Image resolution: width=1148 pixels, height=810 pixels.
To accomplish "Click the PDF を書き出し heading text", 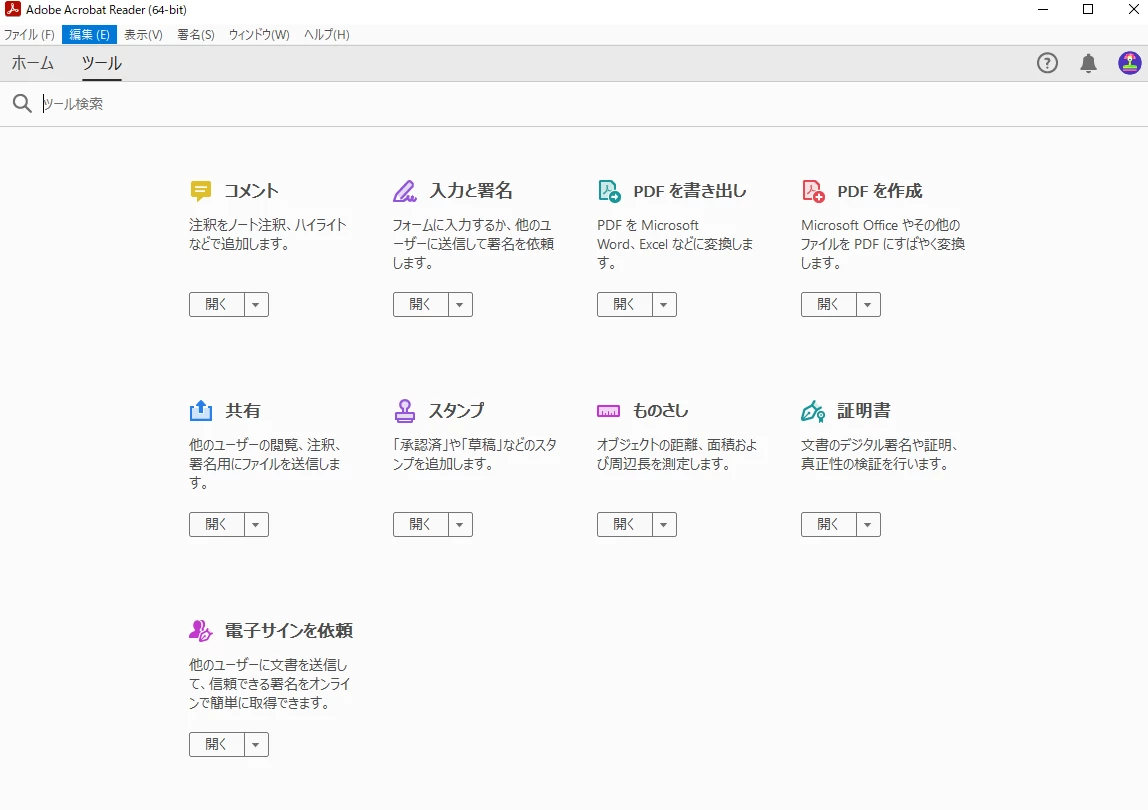I will tap(690, 191).
